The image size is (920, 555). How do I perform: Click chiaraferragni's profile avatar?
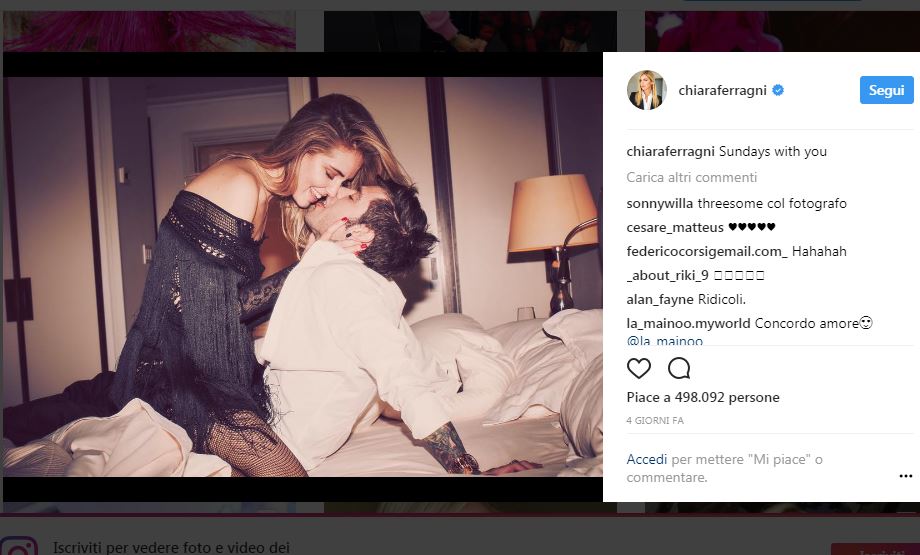pos(646,90)
